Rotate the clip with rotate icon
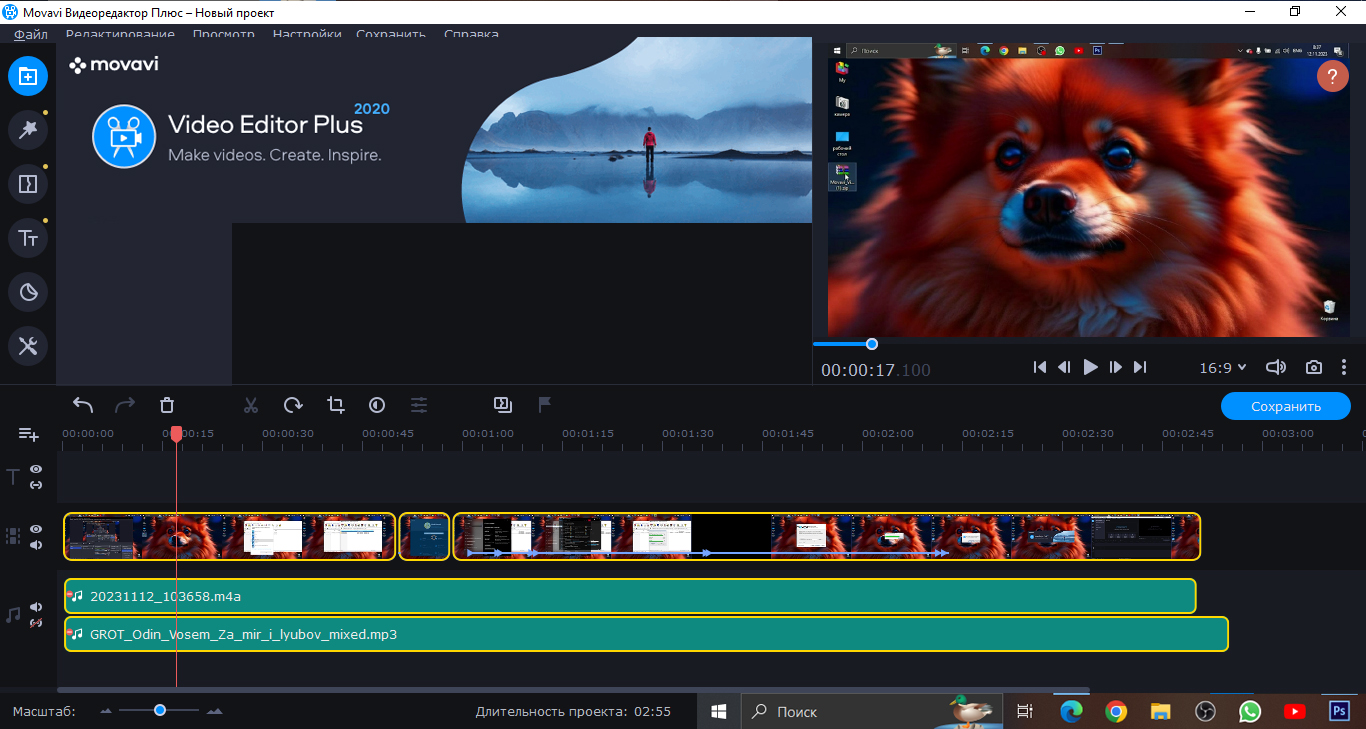Image resolution: width=1366 pixels, height=729 pixels. [293, 405]
